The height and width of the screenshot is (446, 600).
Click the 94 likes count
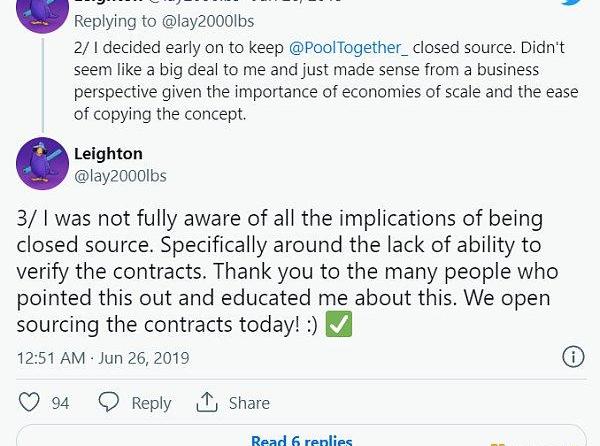60,402
